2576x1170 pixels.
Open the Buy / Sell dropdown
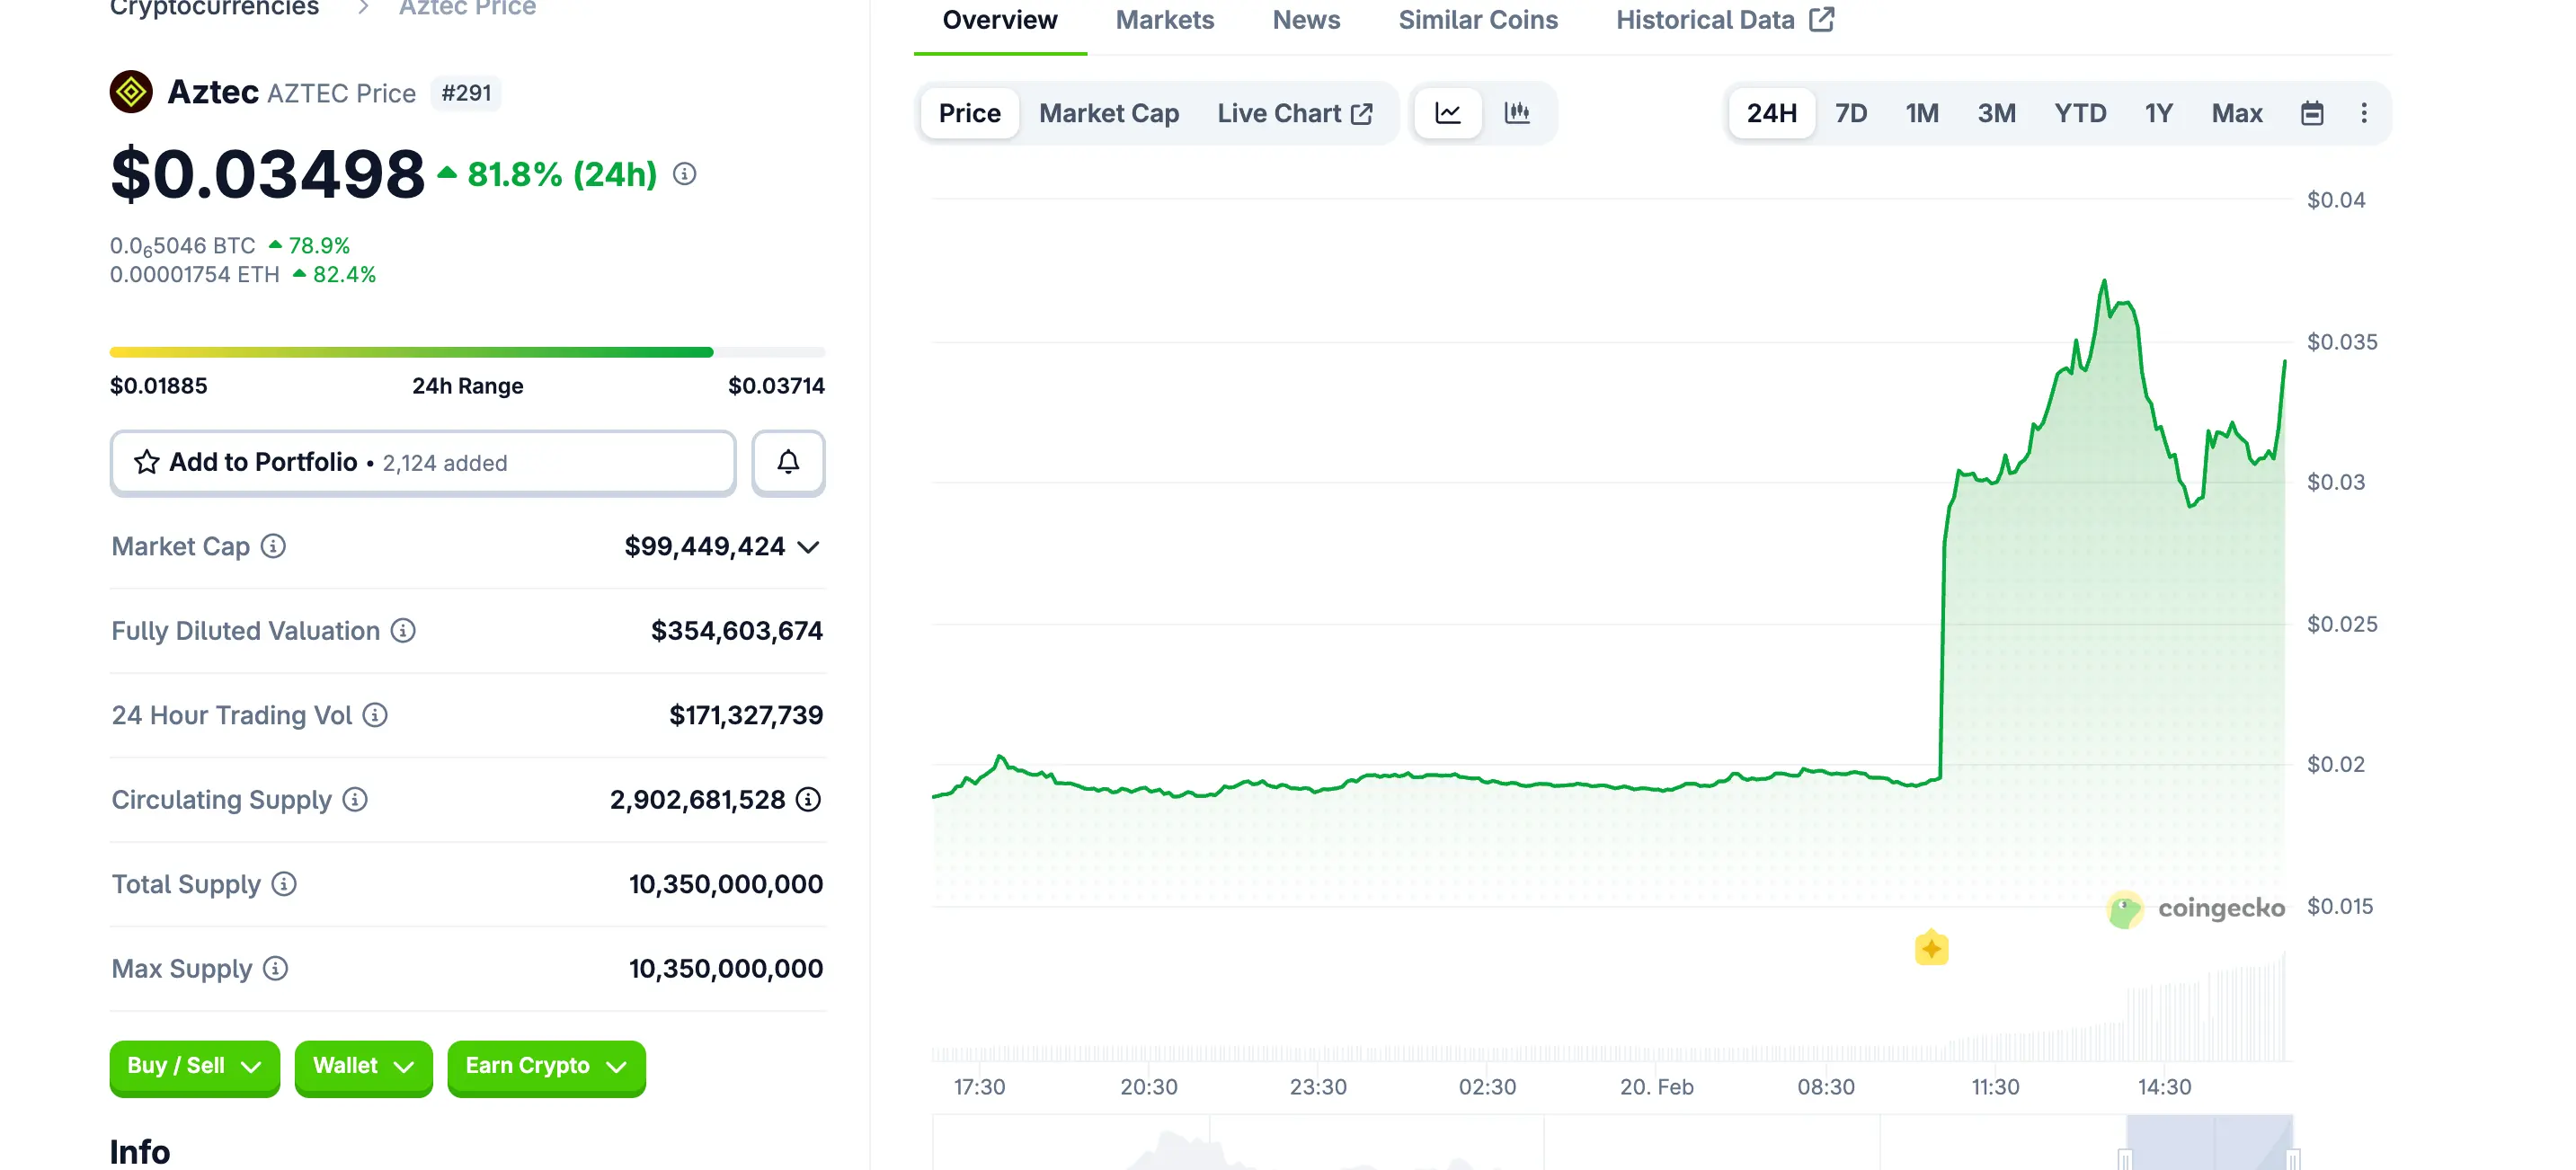pos(194,1066)
